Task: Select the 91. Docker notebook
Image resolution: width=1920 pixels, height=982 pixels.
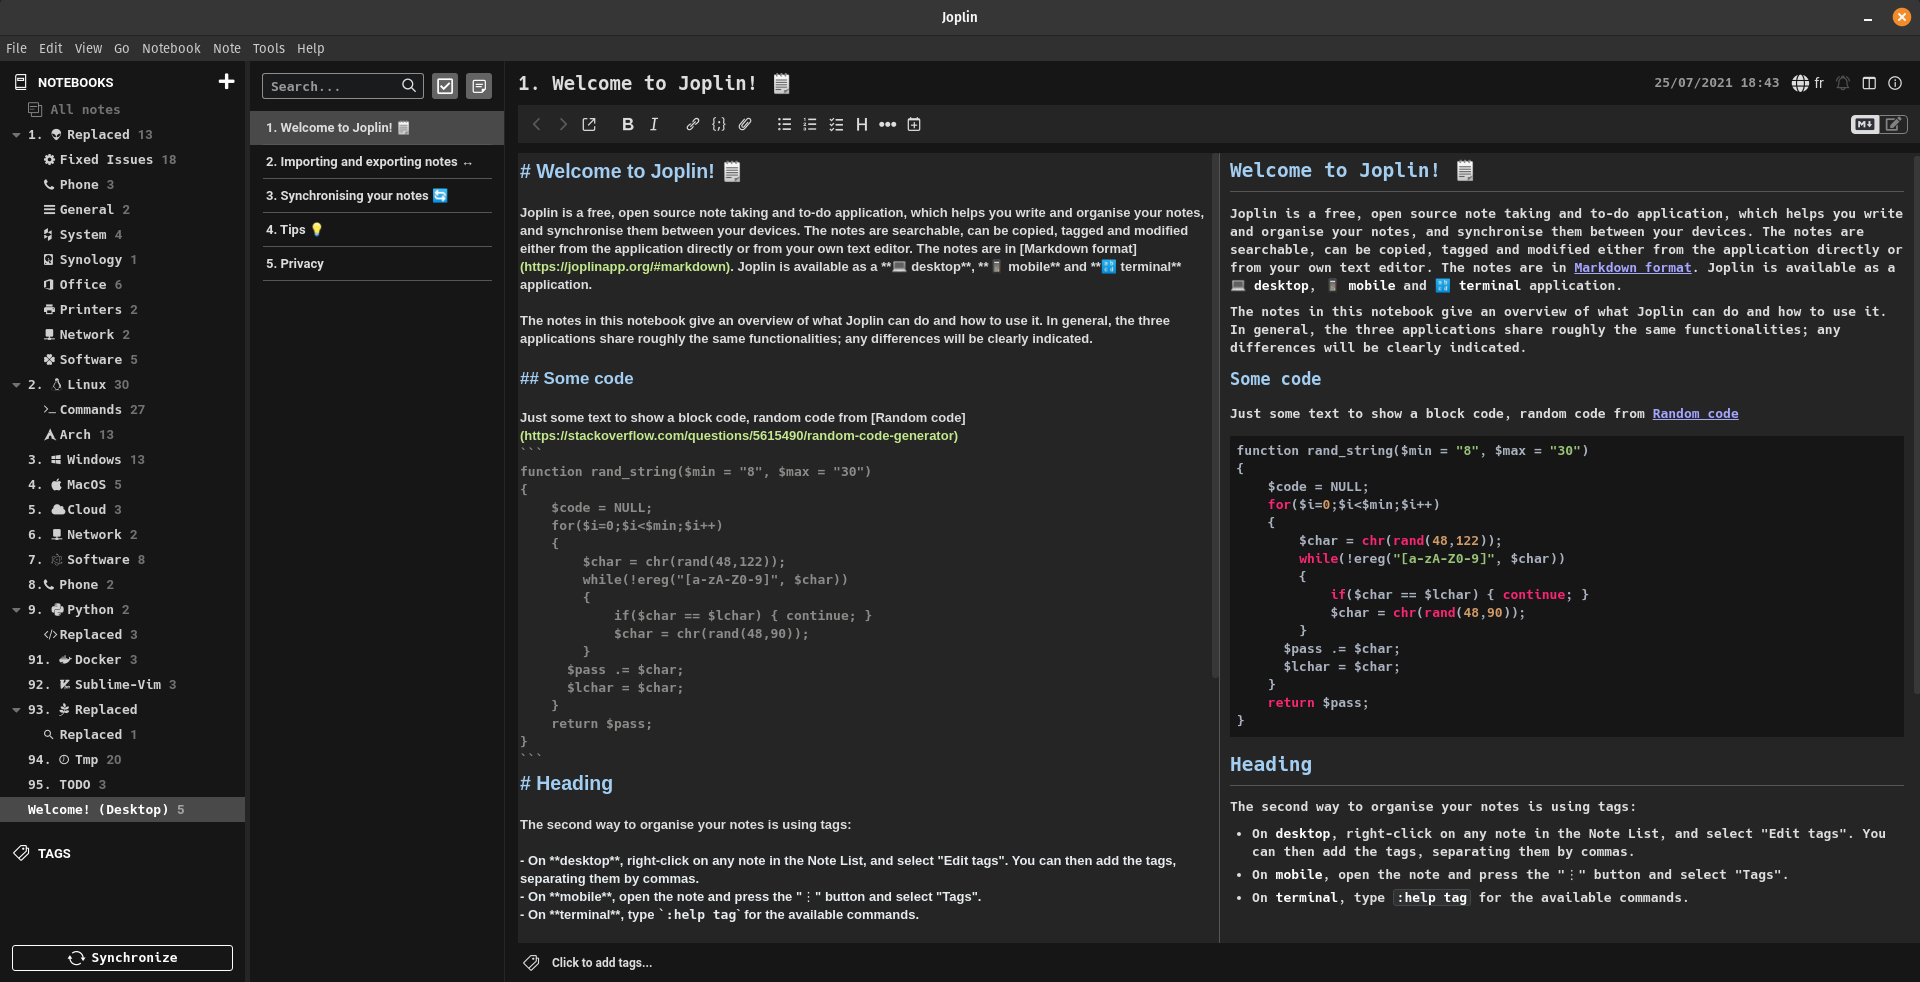Action: (x=122, y=659)
